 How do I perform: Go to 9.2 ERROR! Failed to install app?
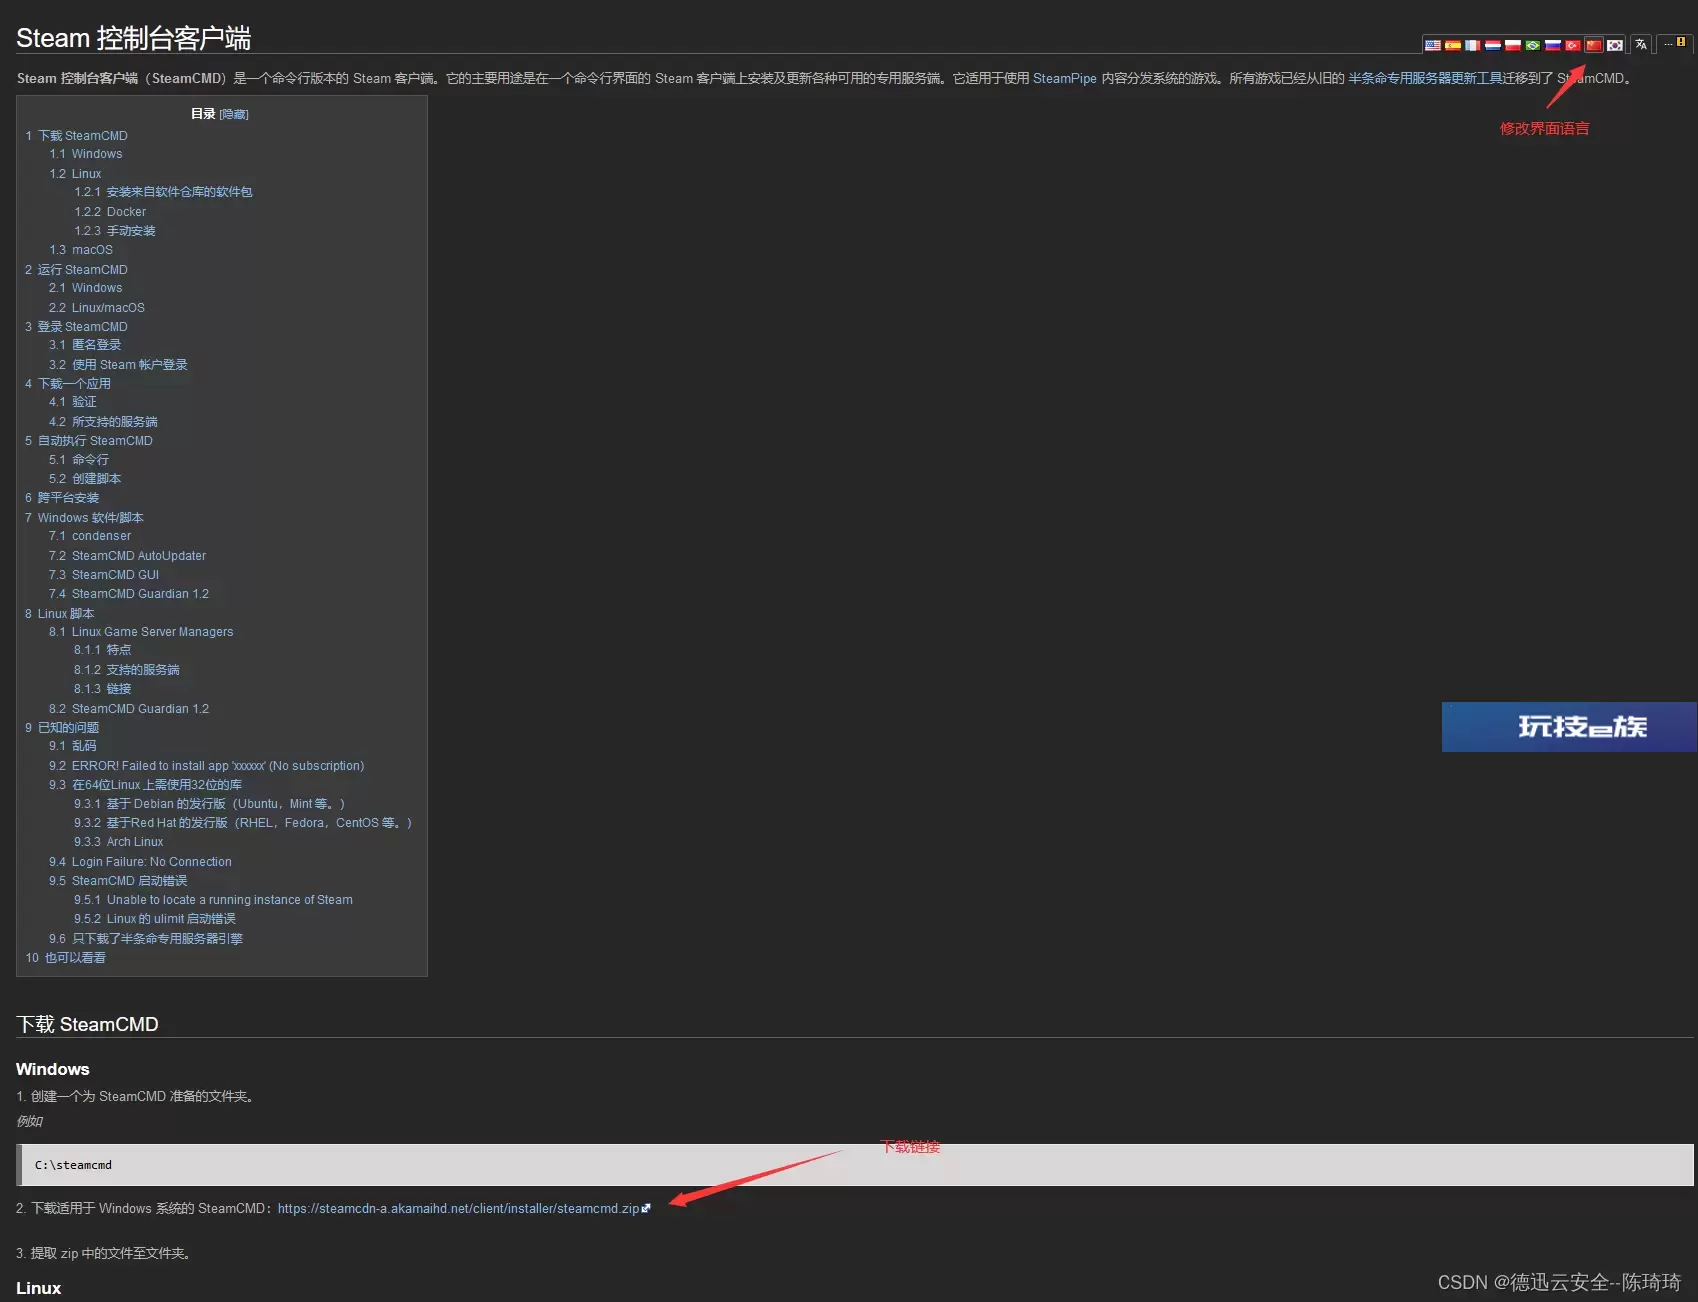click(x=207, y=766)
